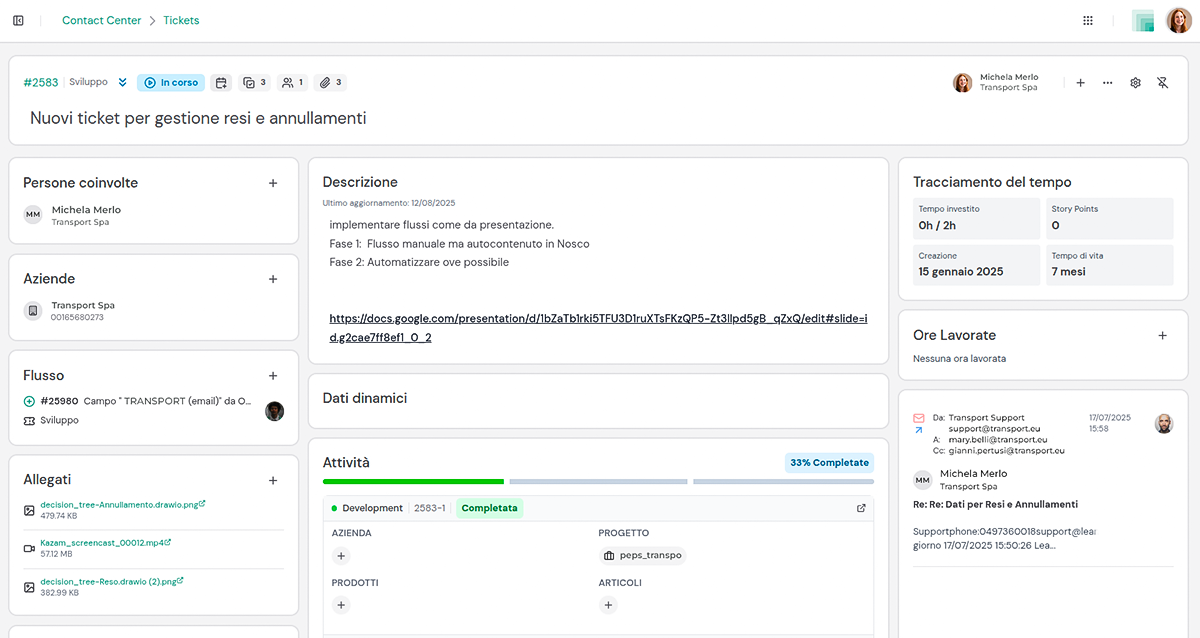Viewport: 1200px width, 638px height.
Task: Toggle the sidebar collapse icon
Action: coord(18,20)
